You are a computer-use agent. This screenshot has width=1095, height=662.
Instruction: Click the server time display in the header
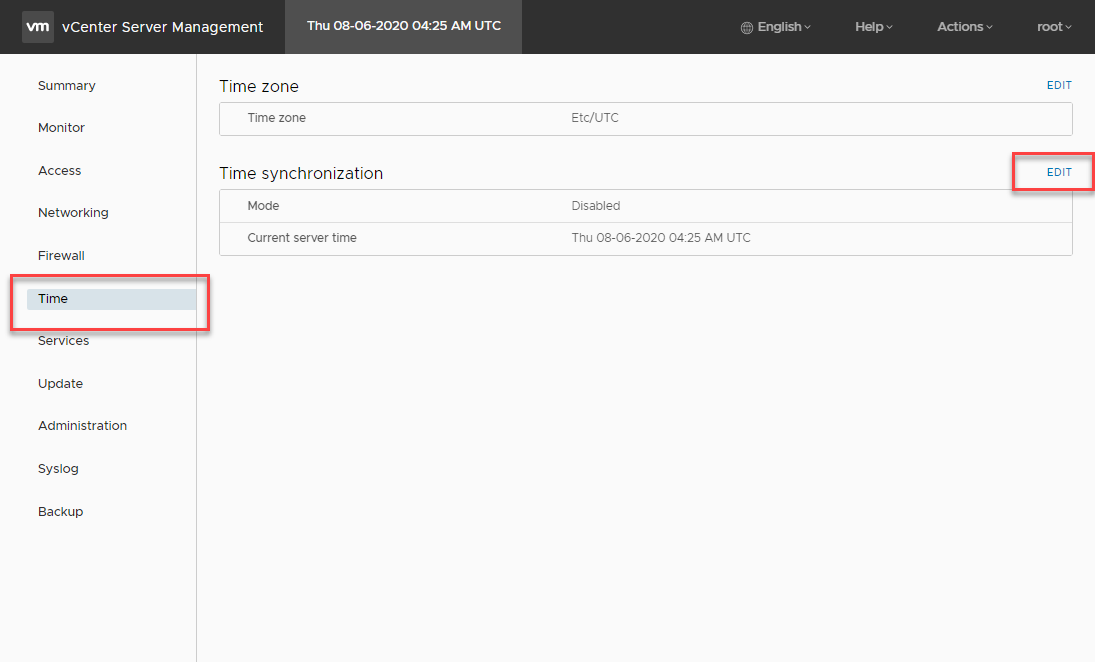403,27
